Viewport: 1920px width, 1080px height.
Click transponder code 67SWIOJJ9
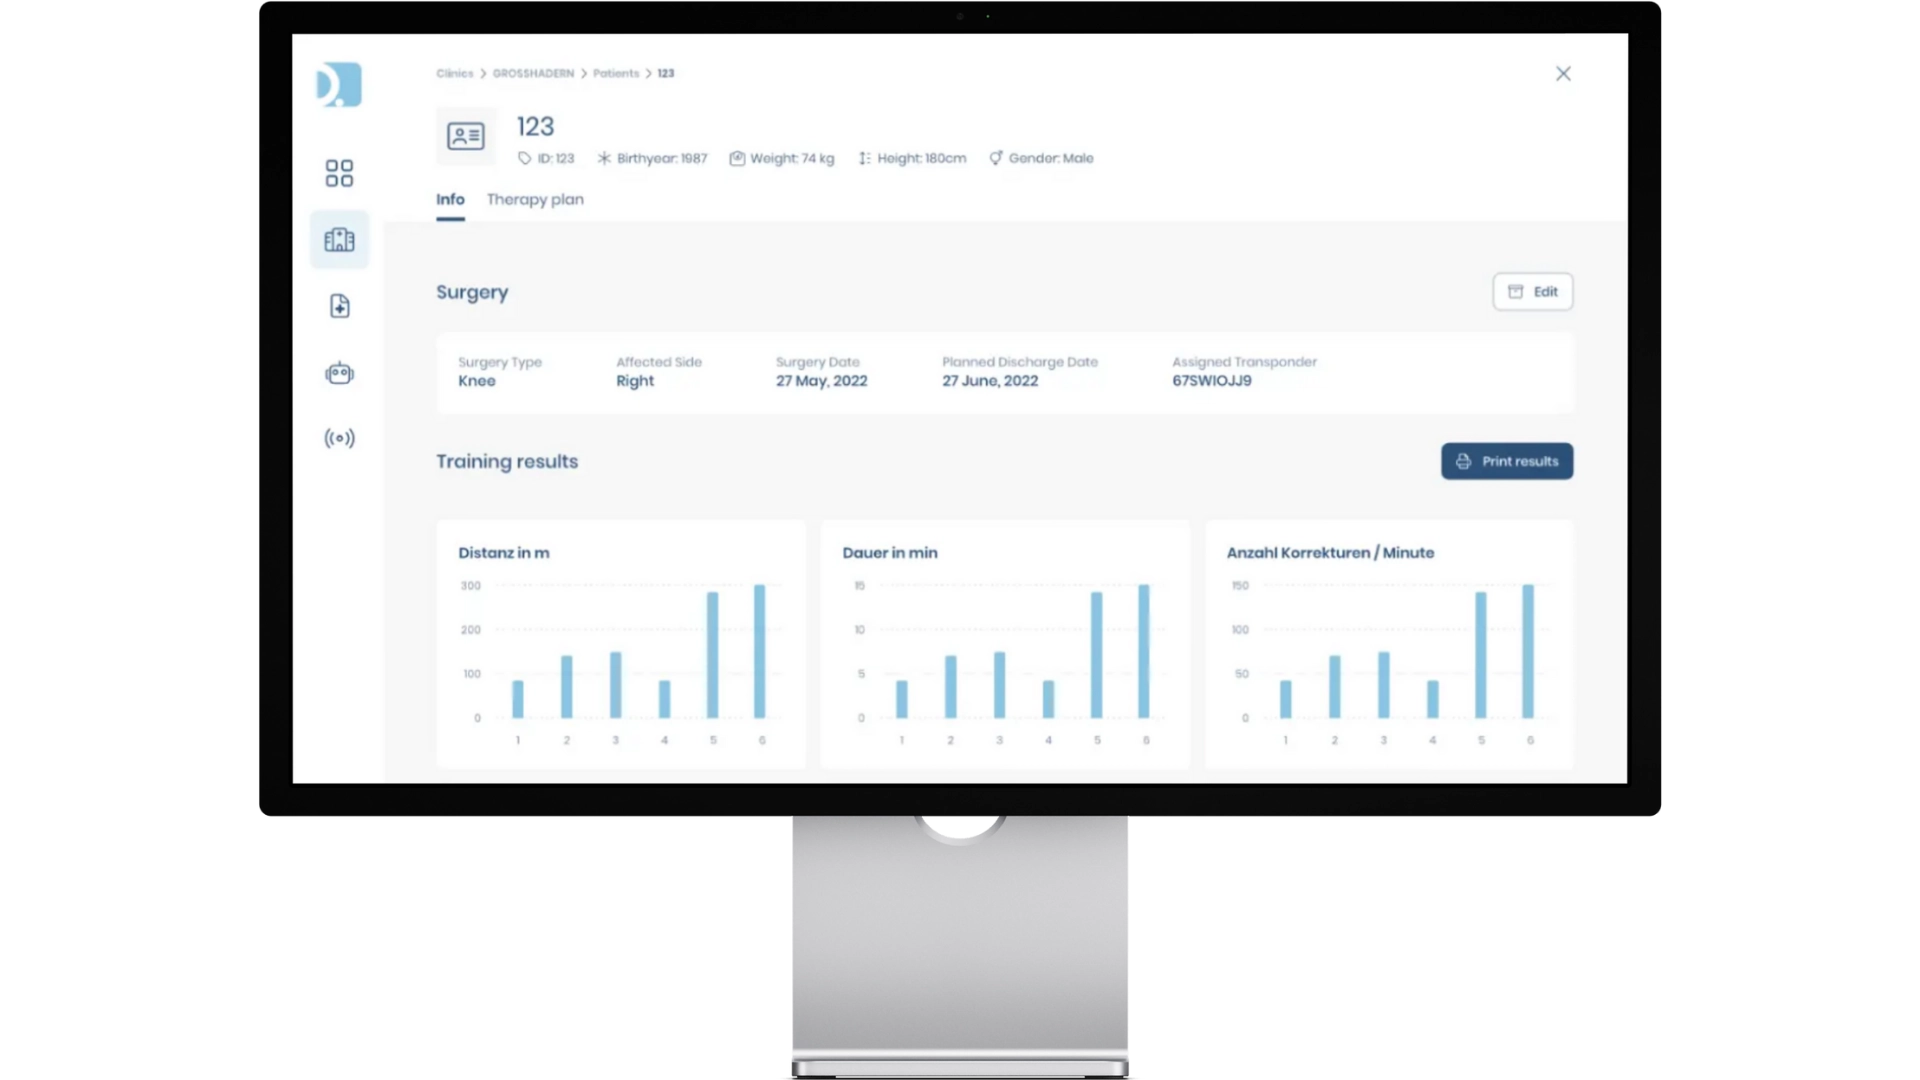click(x=1212, y=381)
